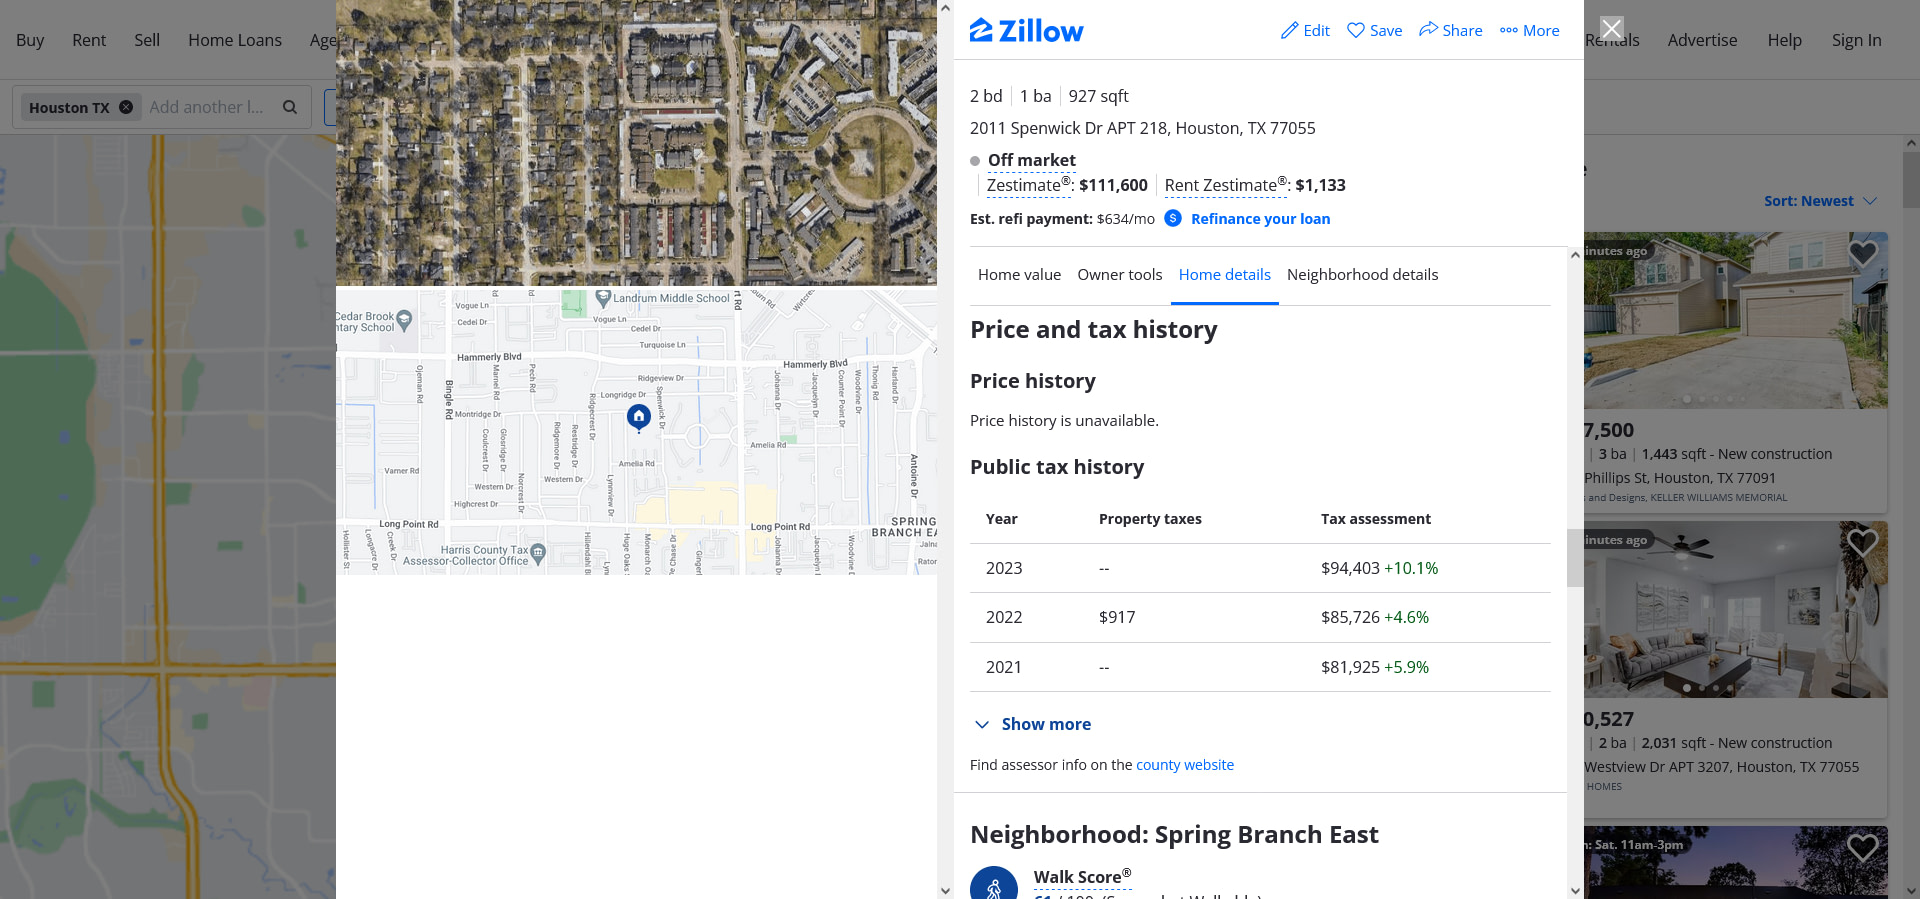Open the county website link

pyautogui.click(x=1185, y=764)
